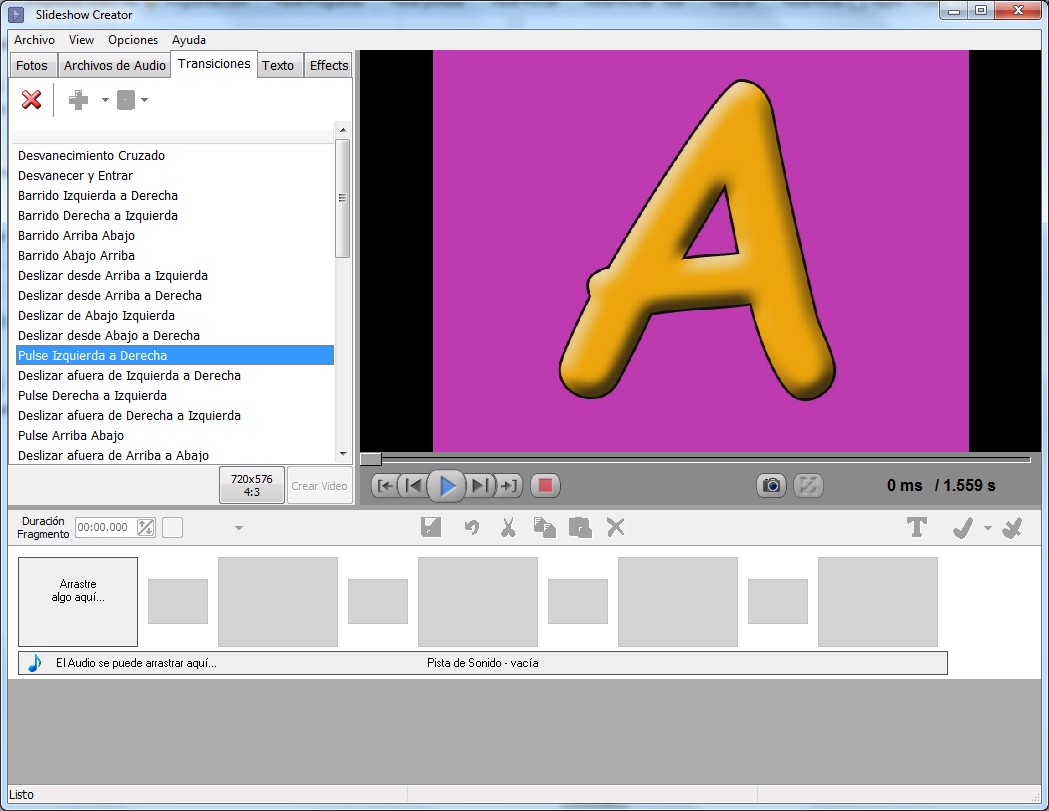Go to the next frame
The image size is (1049, 811).
point(480,486)
